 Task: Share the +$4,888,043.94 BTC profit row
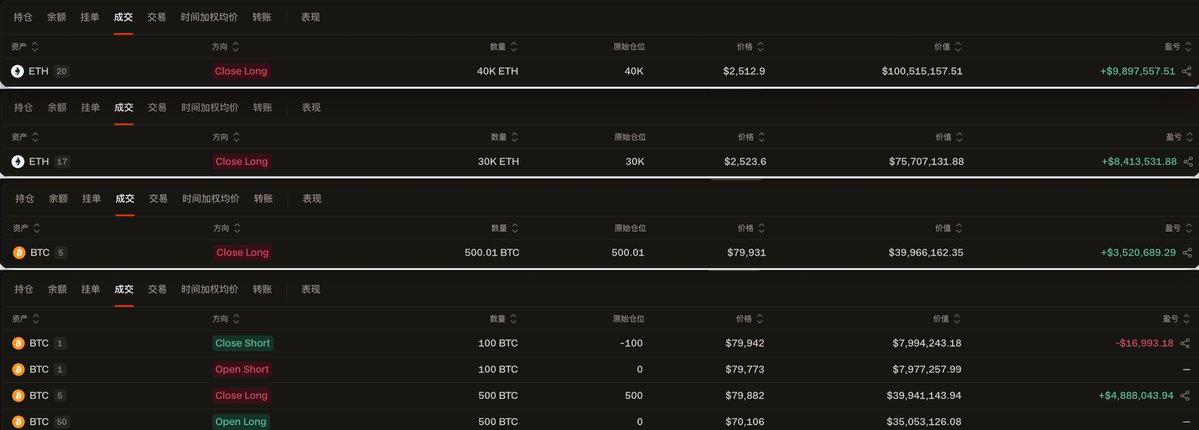(1186, 396)
